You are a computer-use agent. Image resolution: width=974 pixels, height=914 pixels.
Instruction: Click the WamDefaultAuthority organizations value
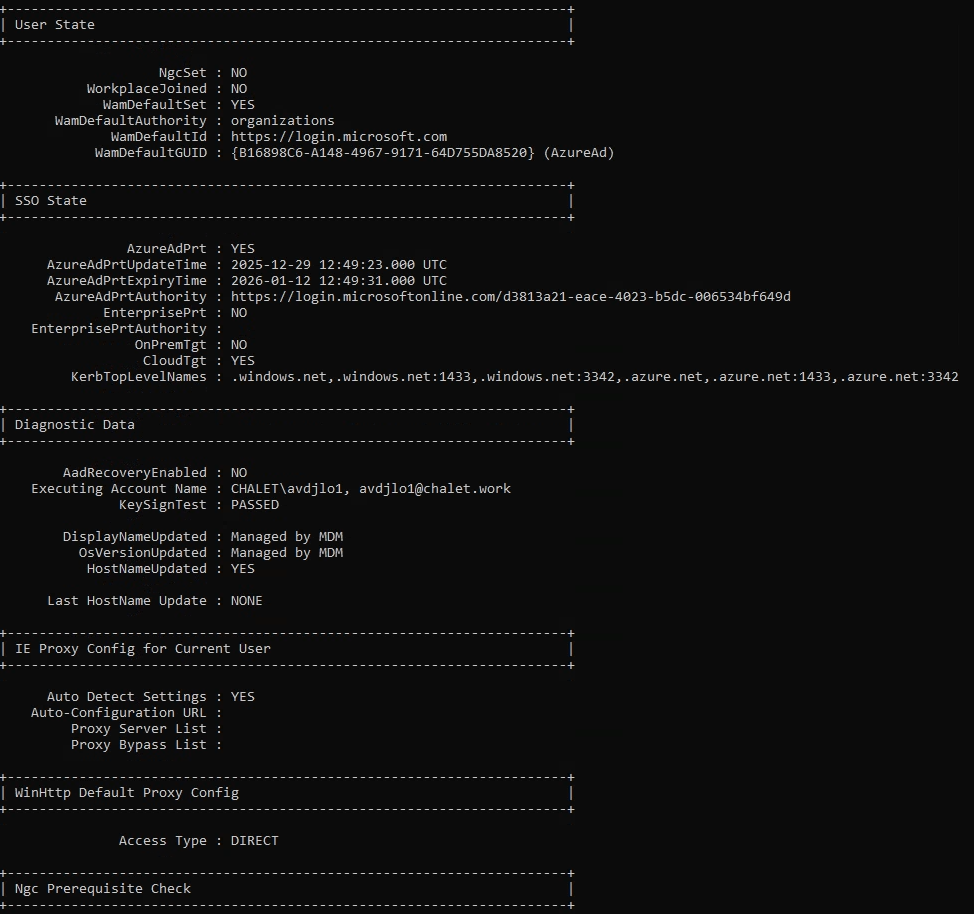tap(283, 121)
